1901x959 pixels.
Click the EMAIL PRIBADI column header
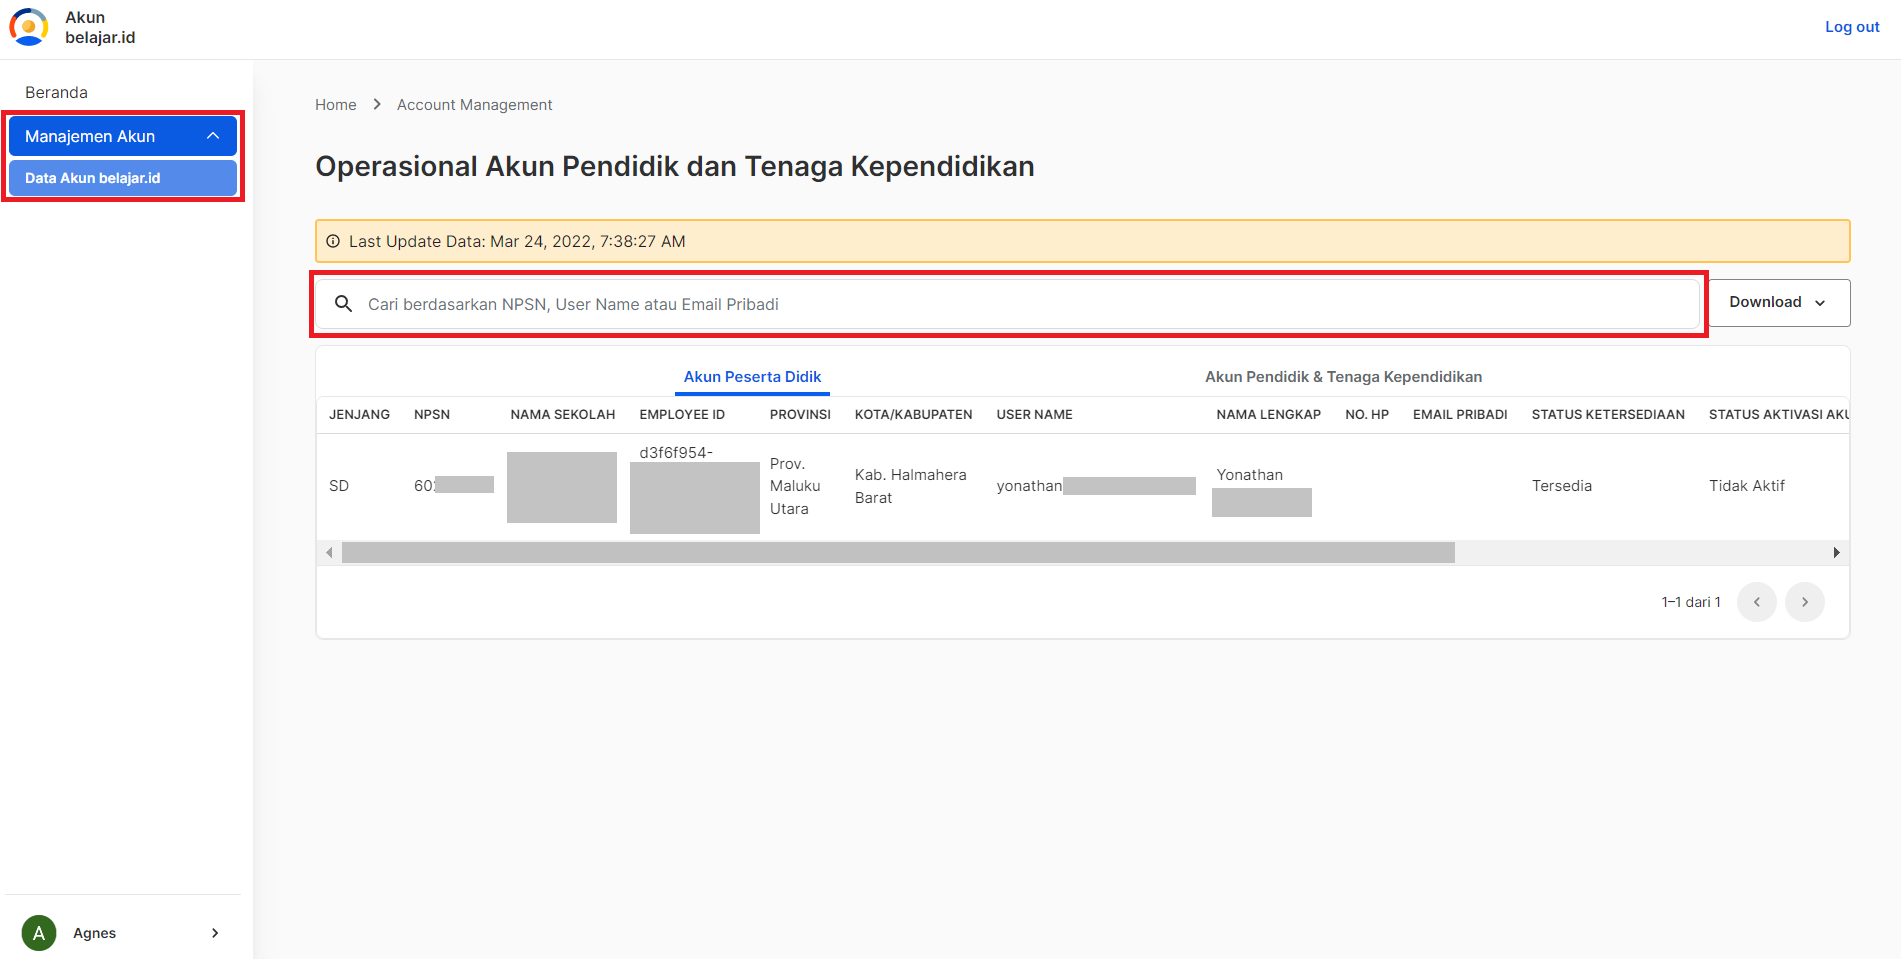pos(1460,414)
